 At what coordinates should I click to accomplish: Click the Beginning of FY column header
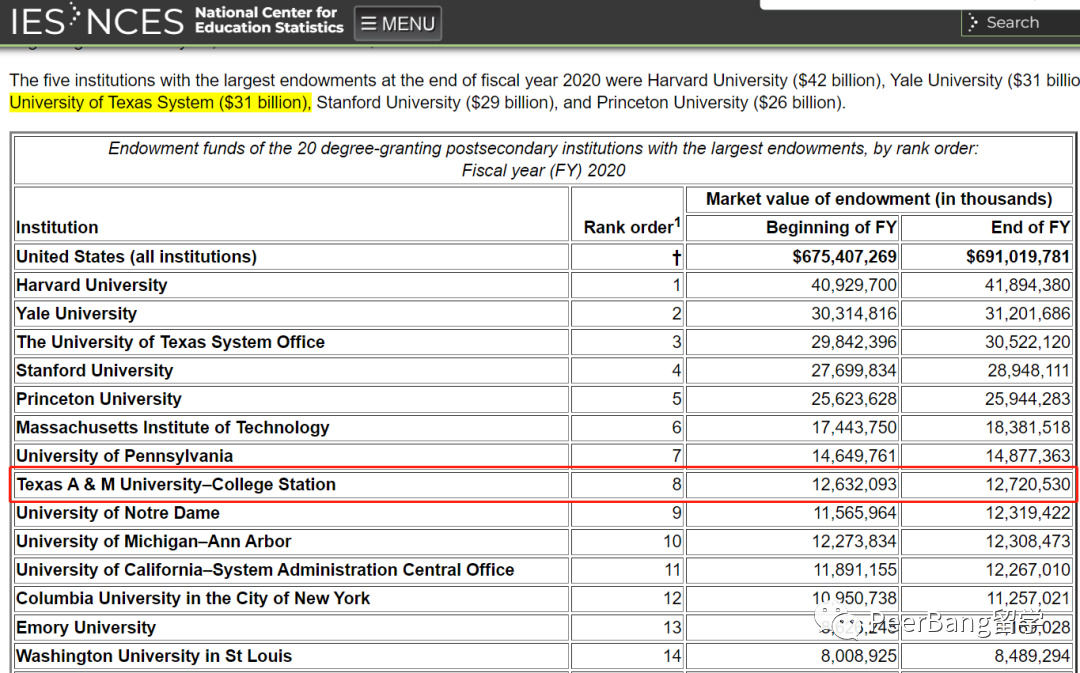(831, 227)
